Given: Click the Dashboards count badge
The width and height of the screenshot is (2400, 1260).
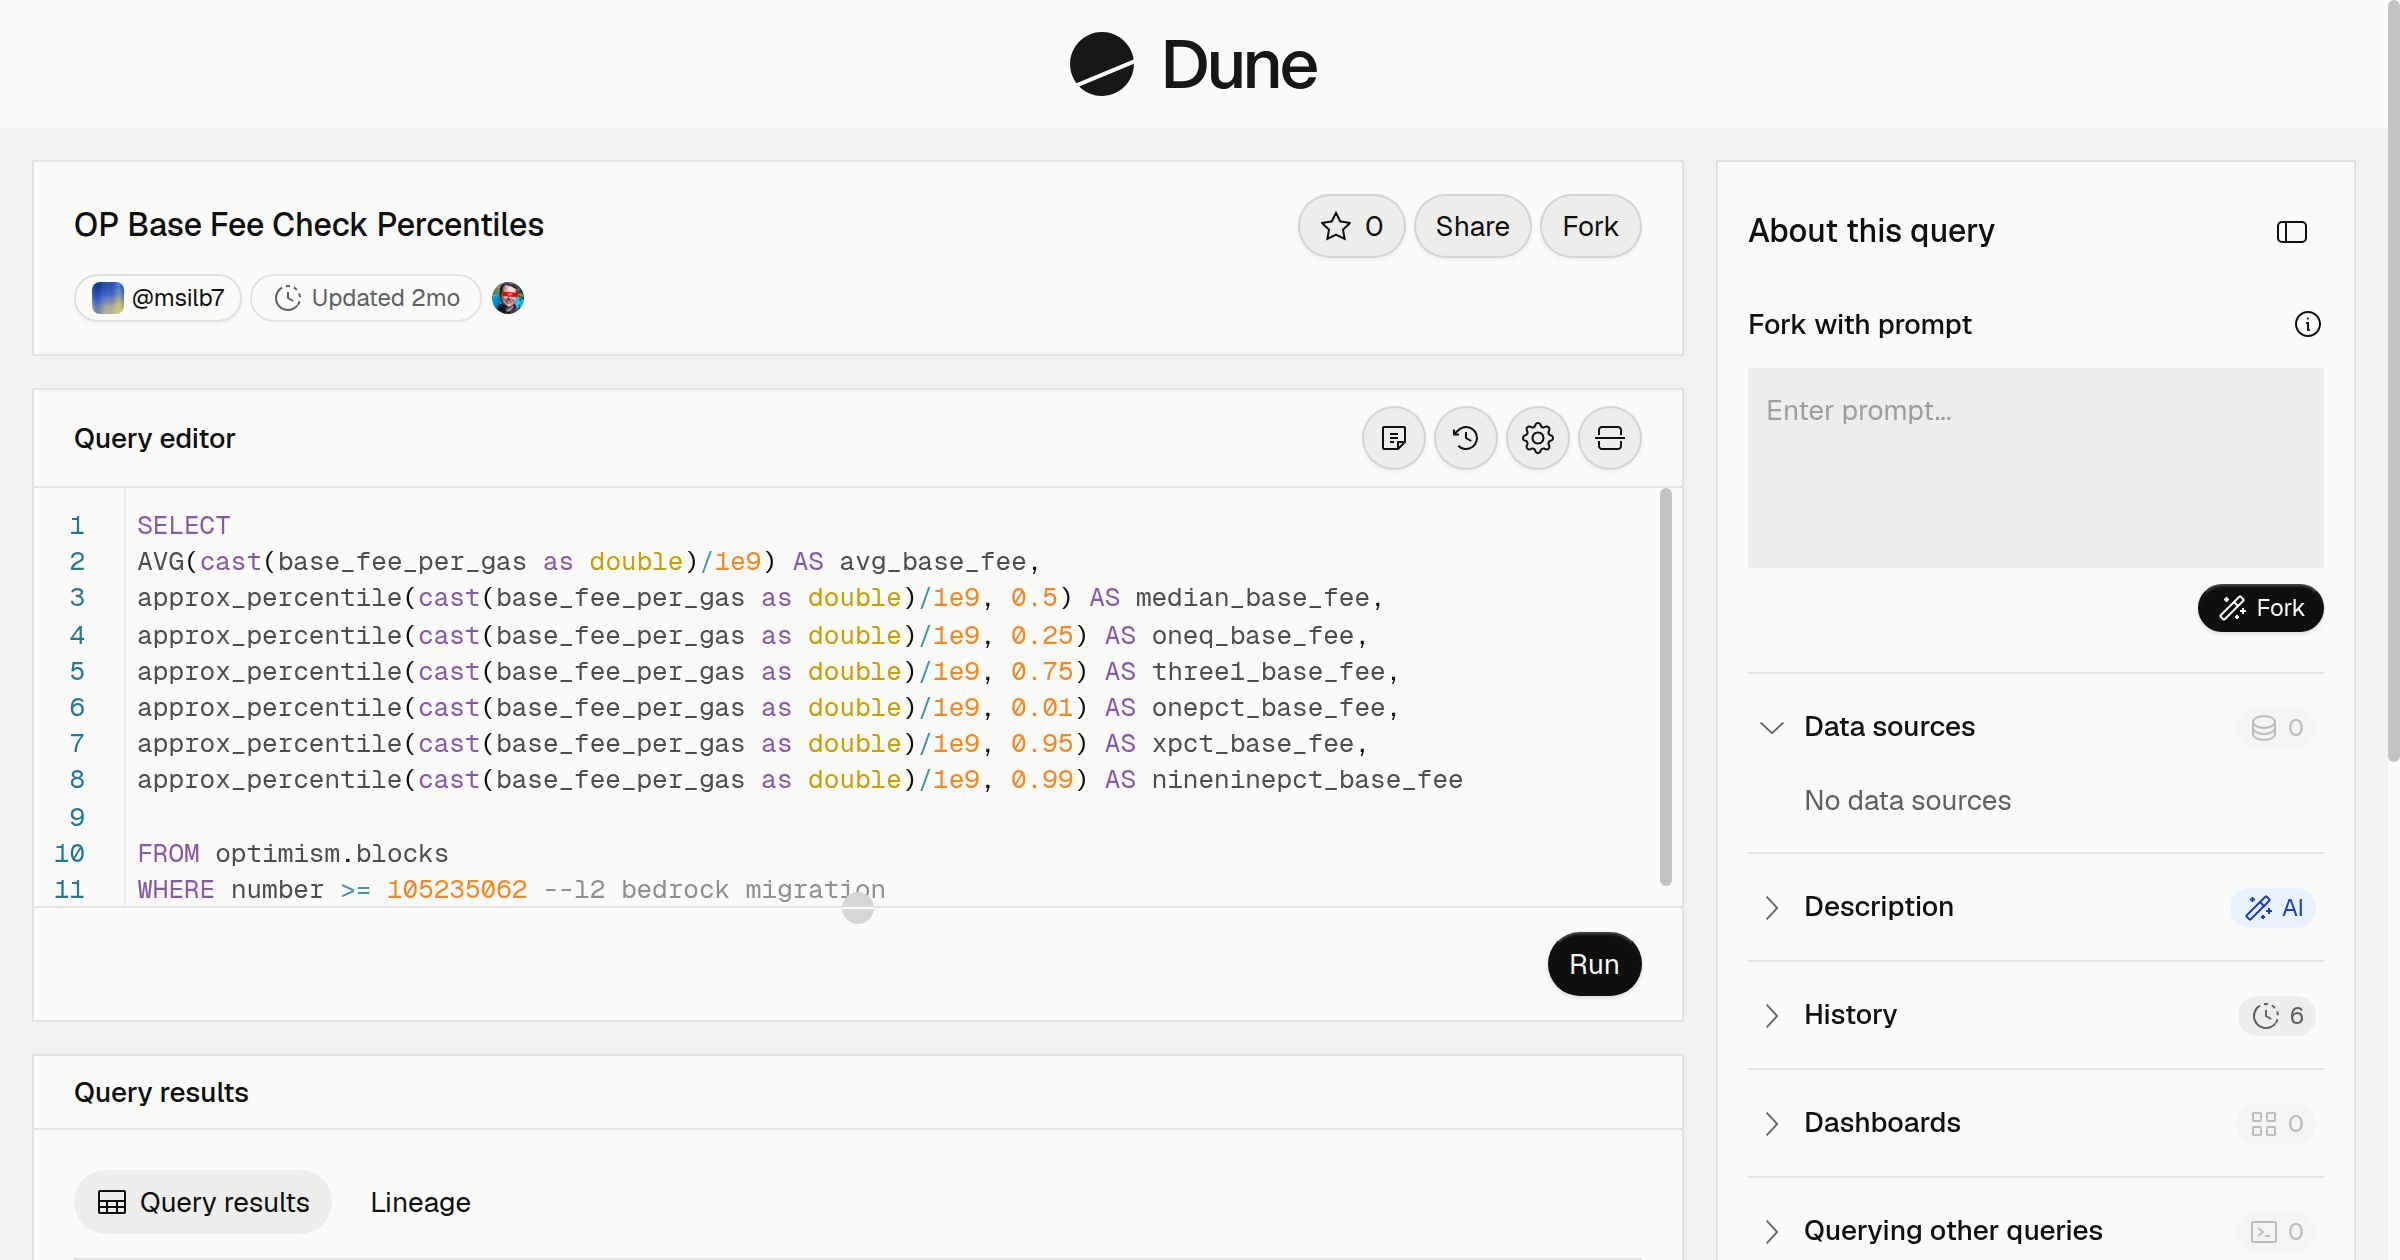Looking at the screenshot, I should tap(2277, 1123).
